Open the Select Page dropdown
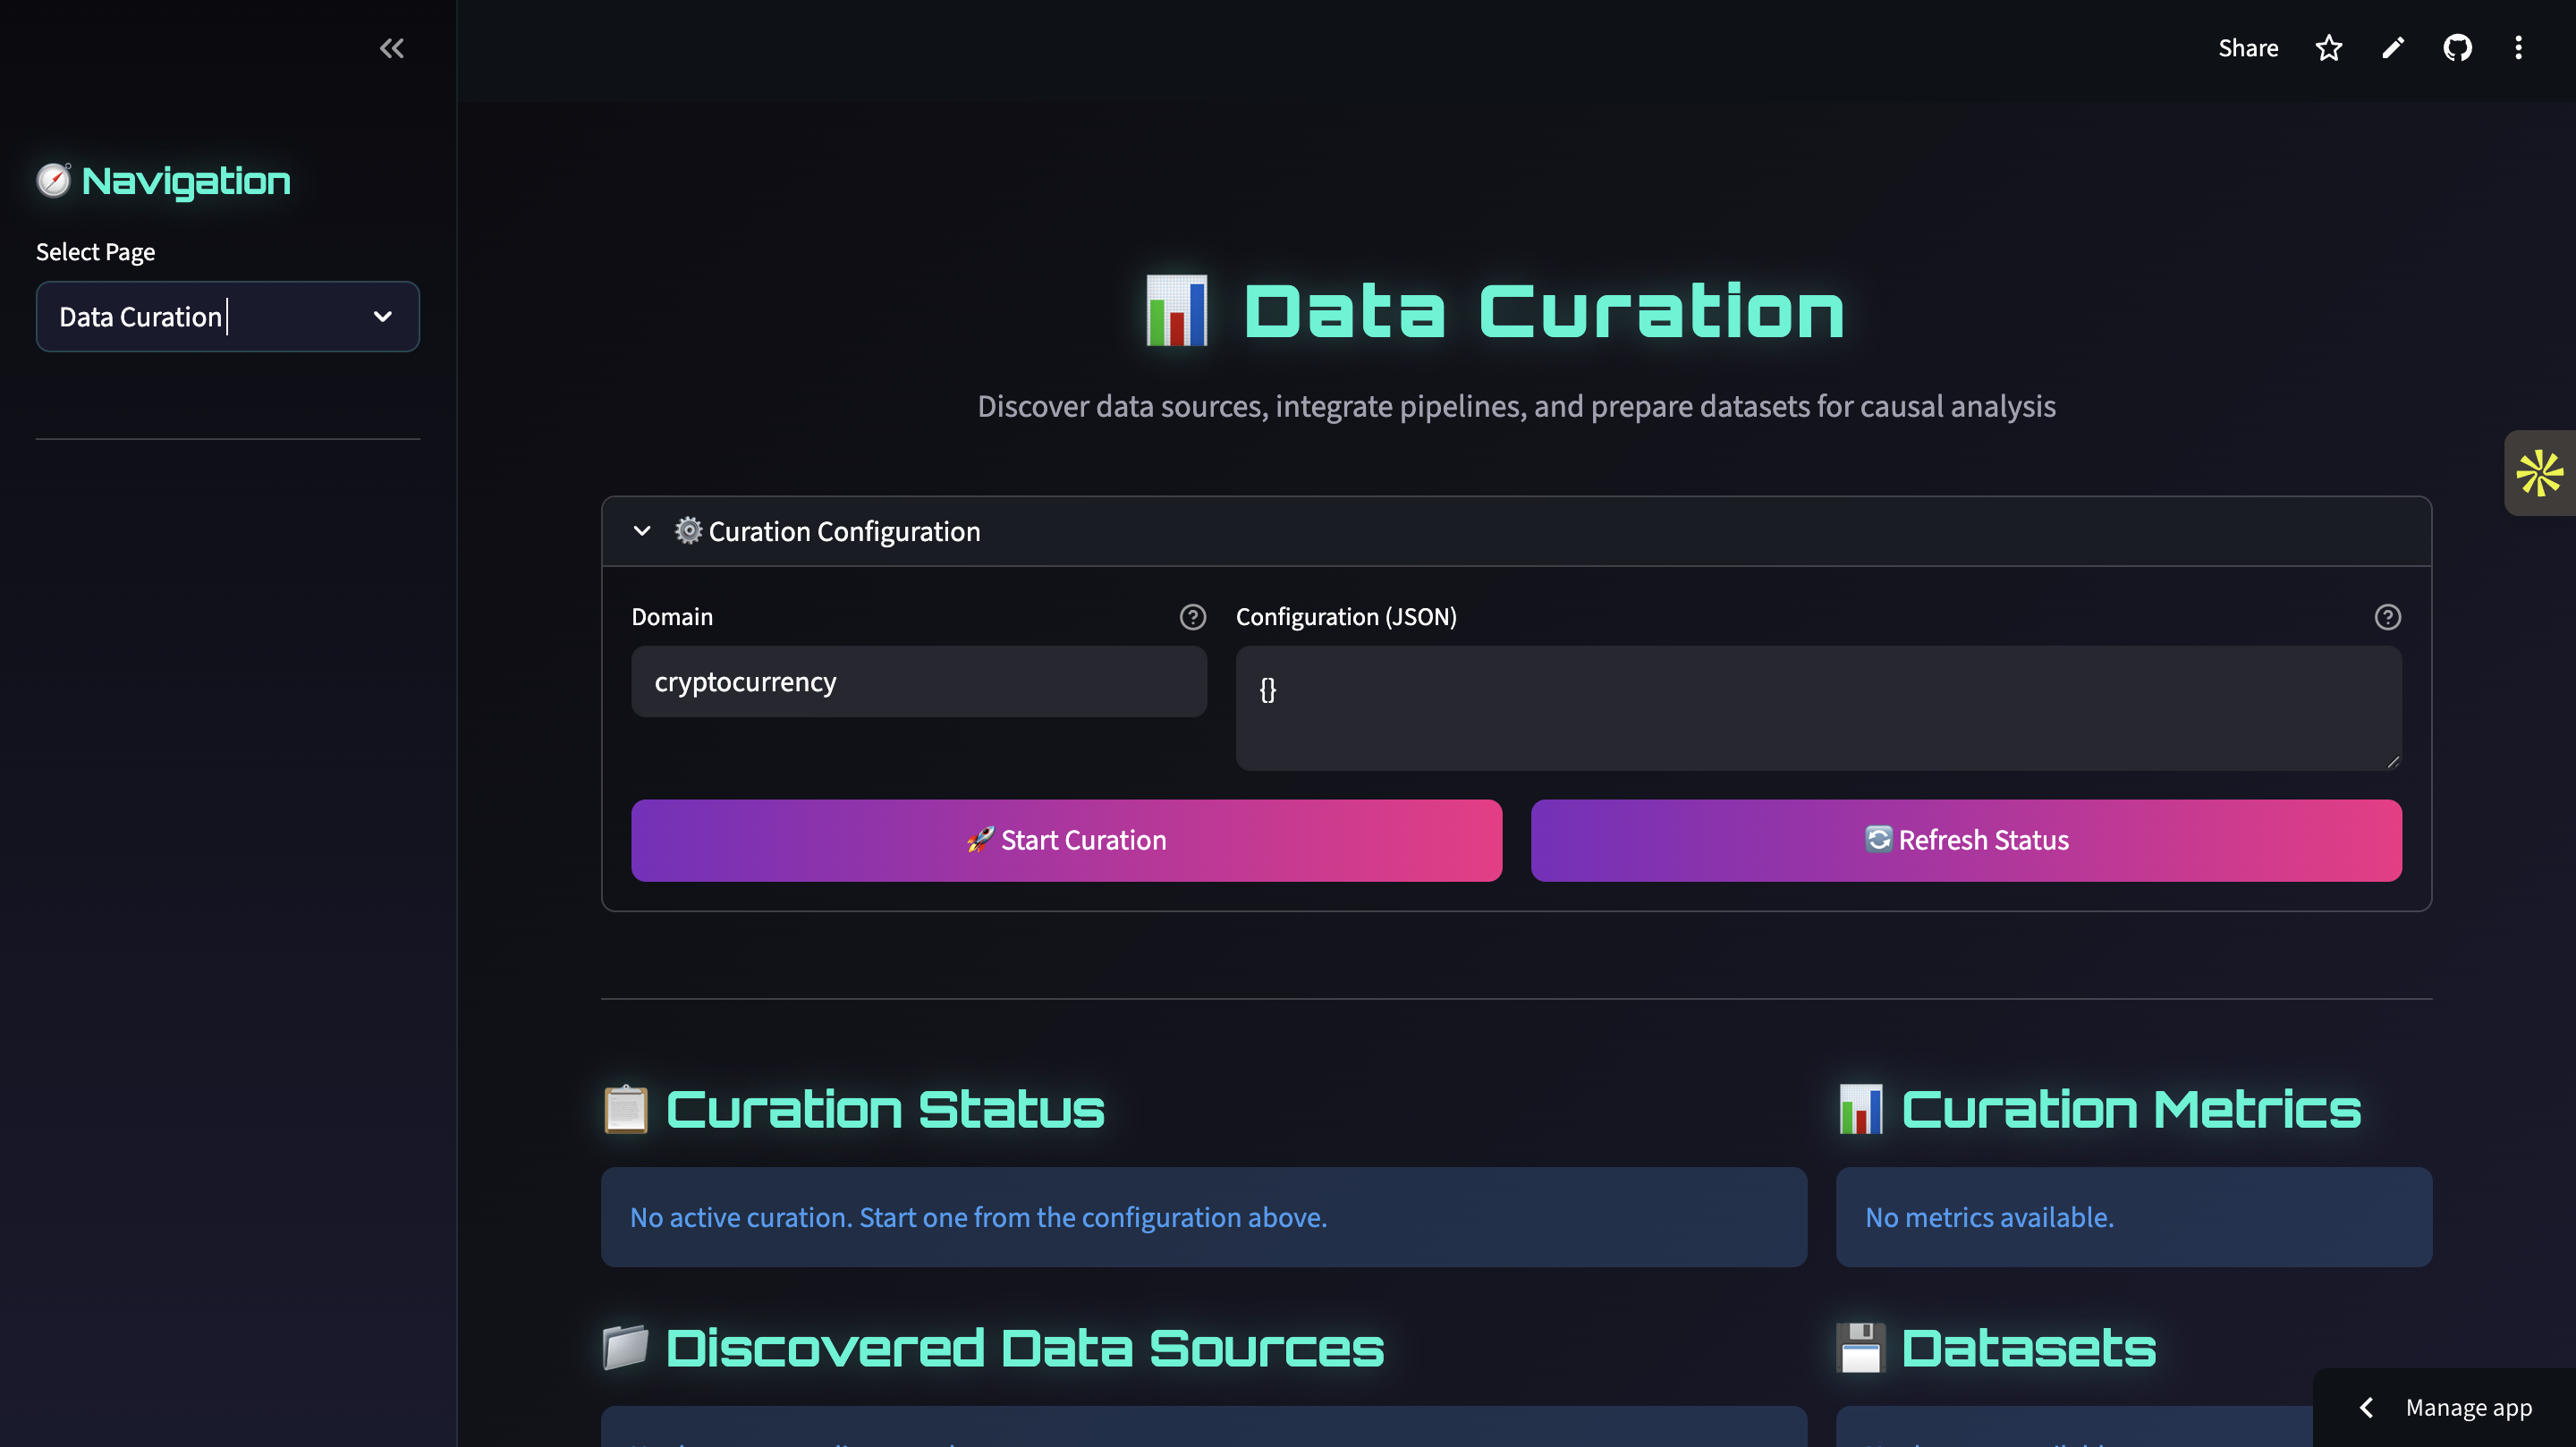 228,317
